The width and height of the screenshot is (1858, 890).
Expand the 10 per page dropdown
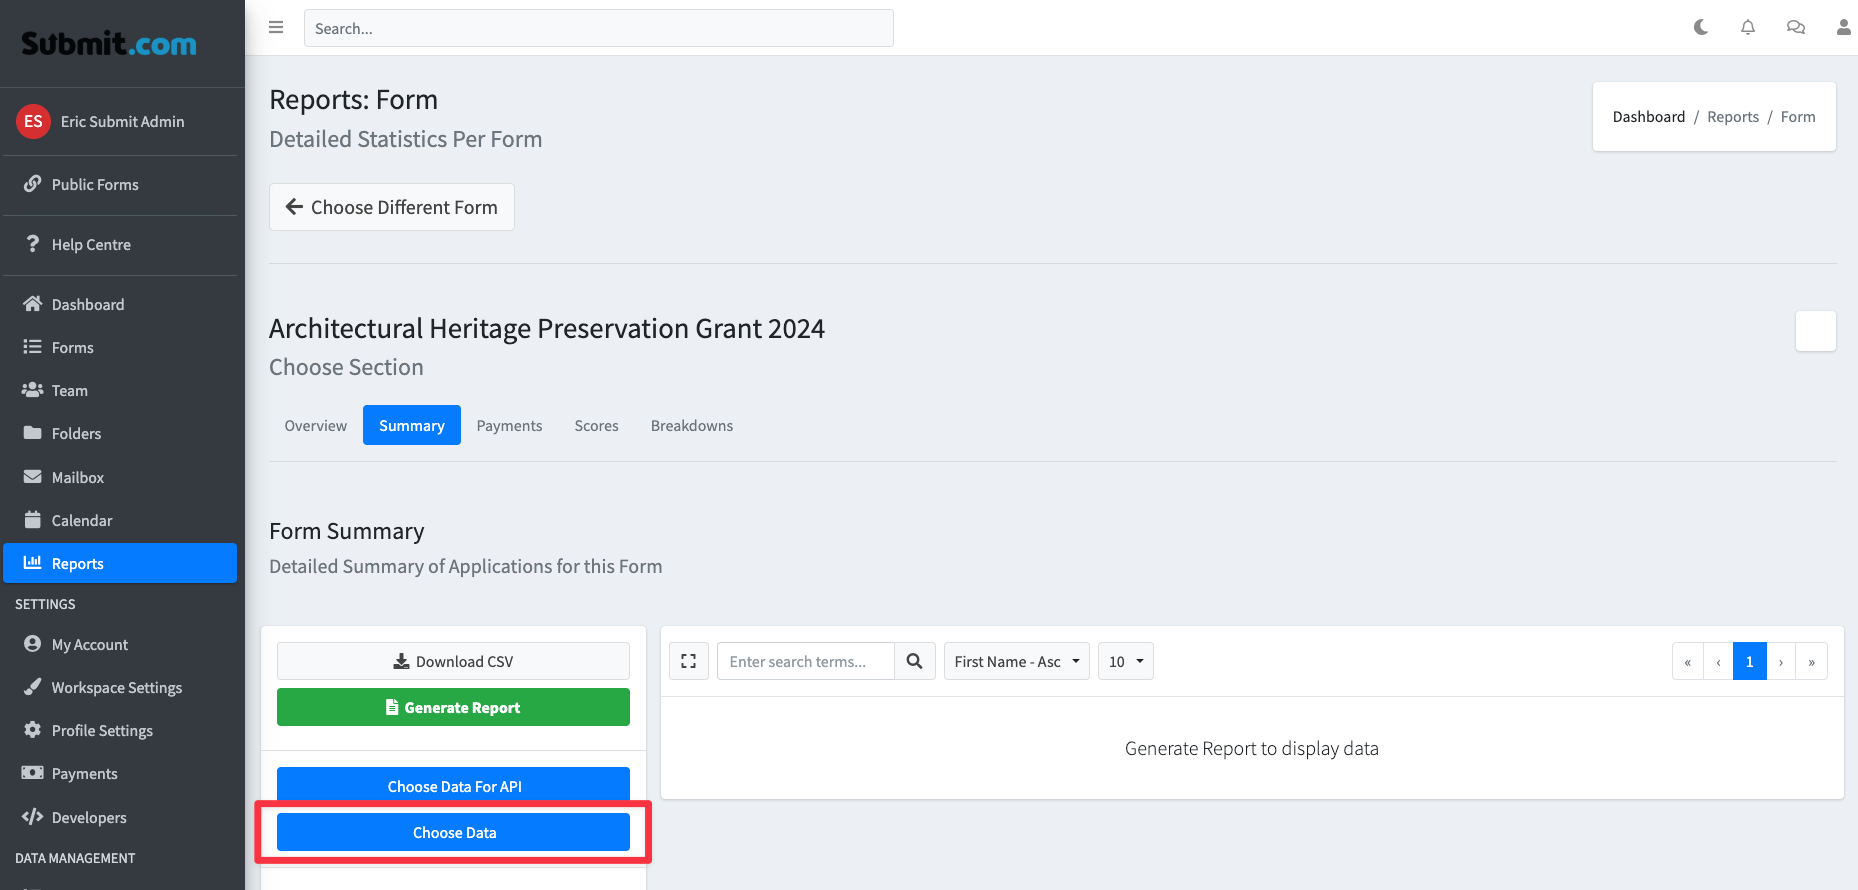[1125, 661]
